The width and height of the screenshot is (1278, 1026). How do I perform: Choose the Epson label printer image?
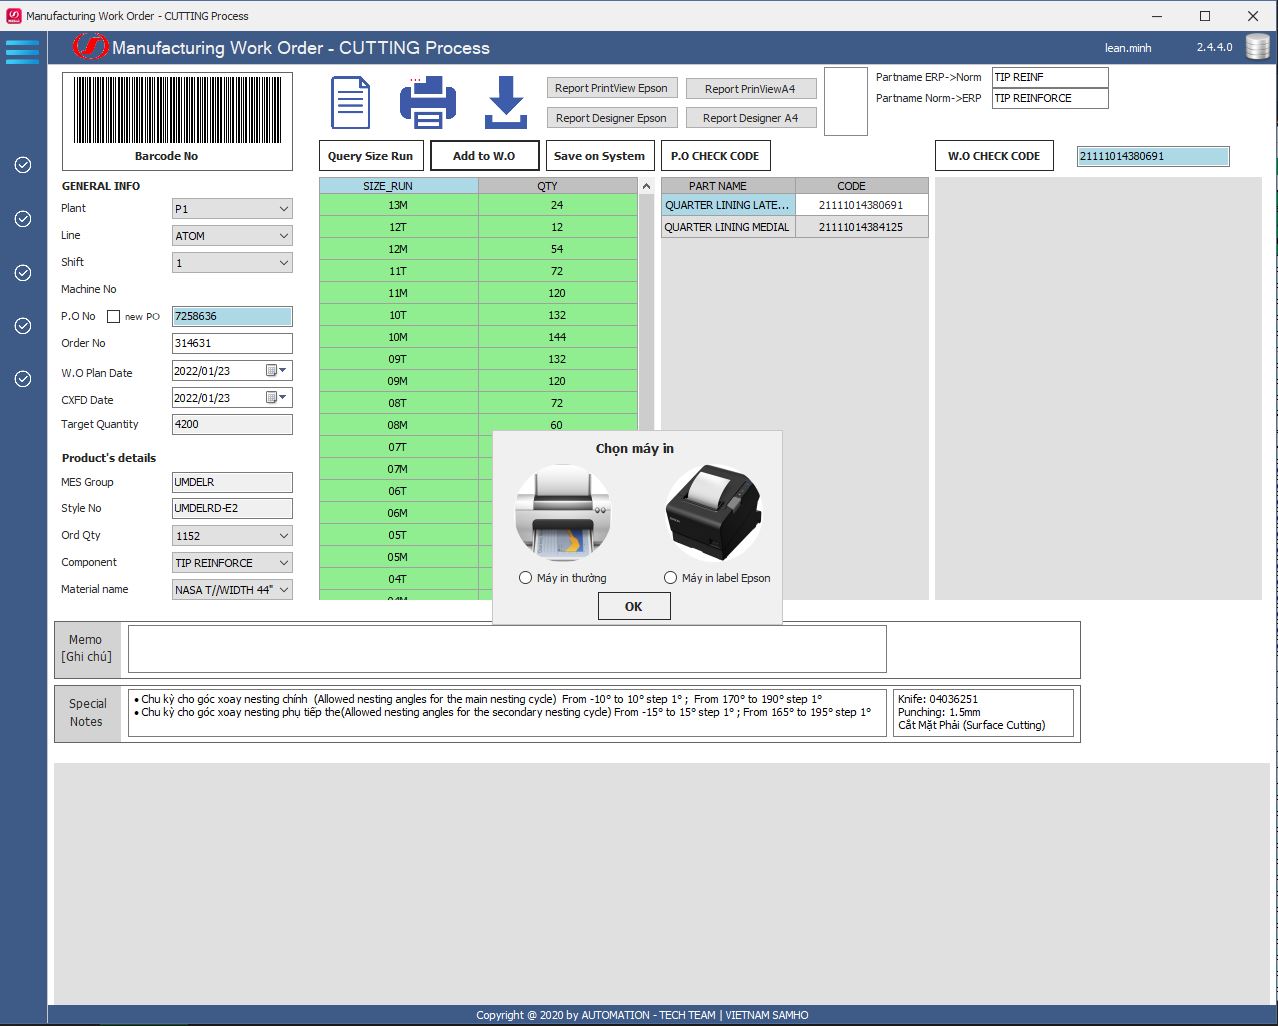(x=713, y=512)
